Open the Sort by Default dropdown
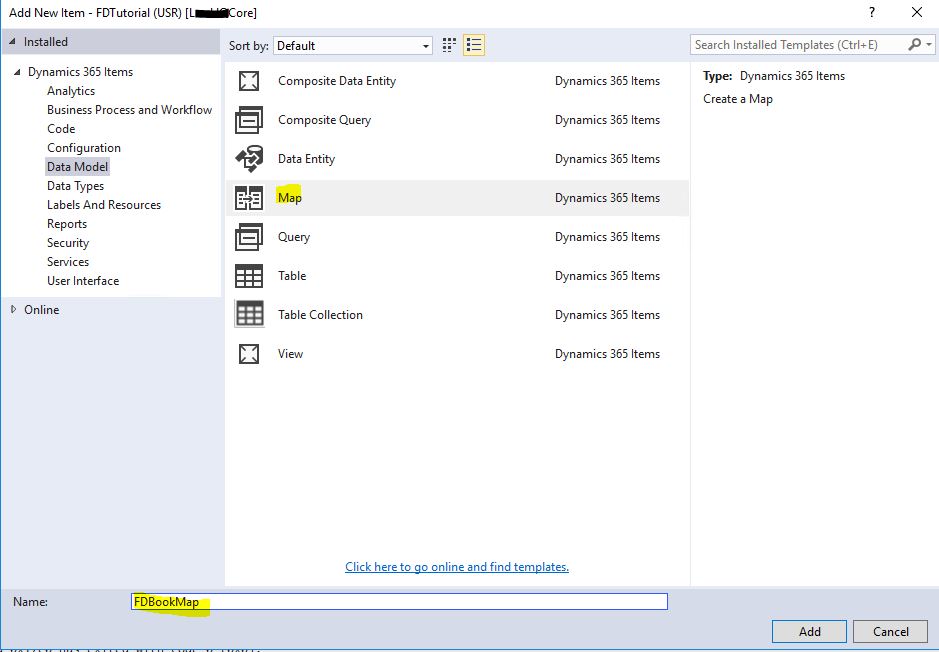Image resolution: width=939 pixels, height=652 pixels. click(352, 46)
